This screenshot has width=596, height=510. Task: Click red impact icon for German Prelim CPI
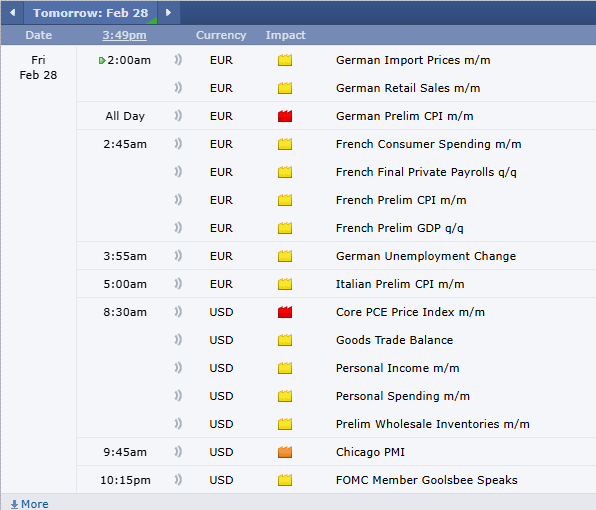[x=285, y=116]
